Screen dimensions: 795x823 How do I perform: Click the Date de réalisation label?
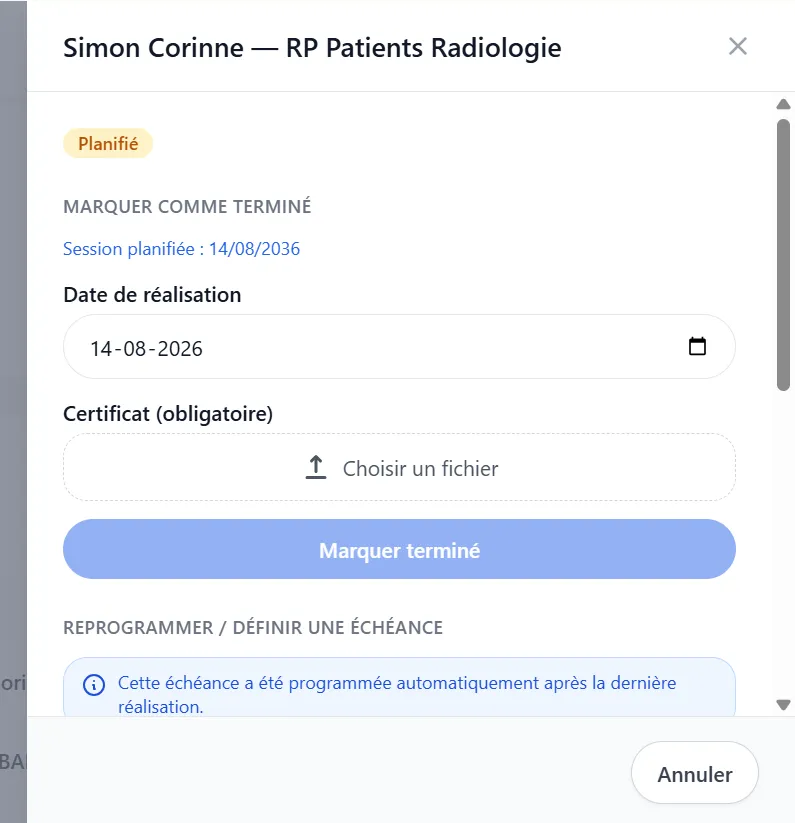coord(152,295)
